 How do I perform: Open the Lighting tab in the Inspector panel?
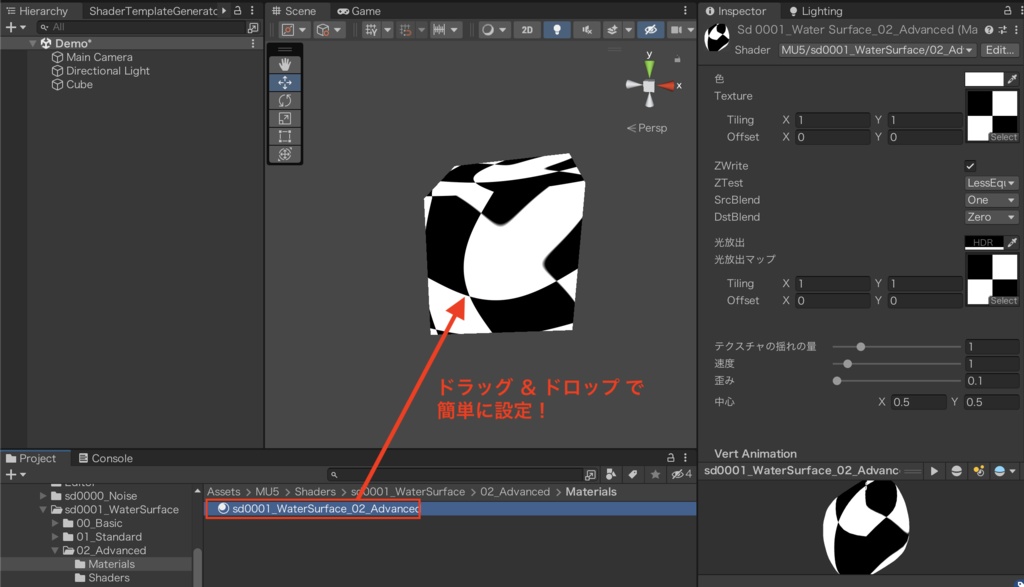[x=824, y=11]
